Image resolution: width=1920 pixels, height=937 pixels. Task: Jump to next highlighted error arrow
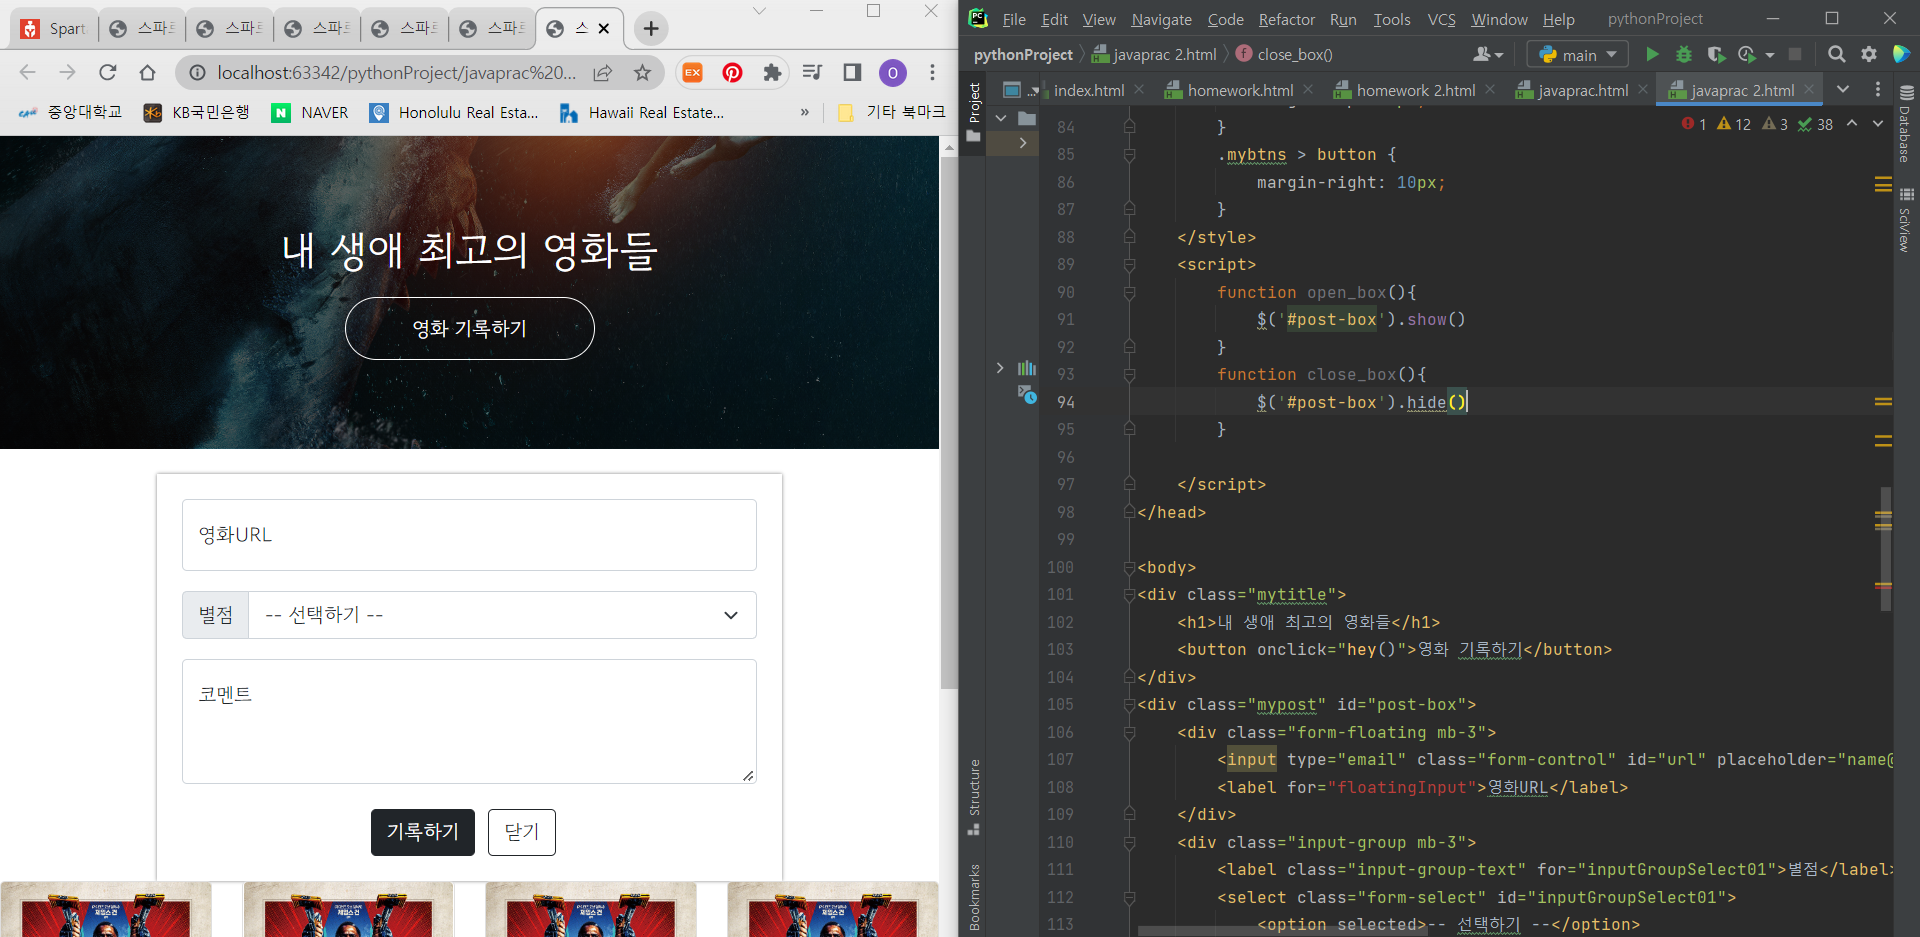coord(1878,123)
